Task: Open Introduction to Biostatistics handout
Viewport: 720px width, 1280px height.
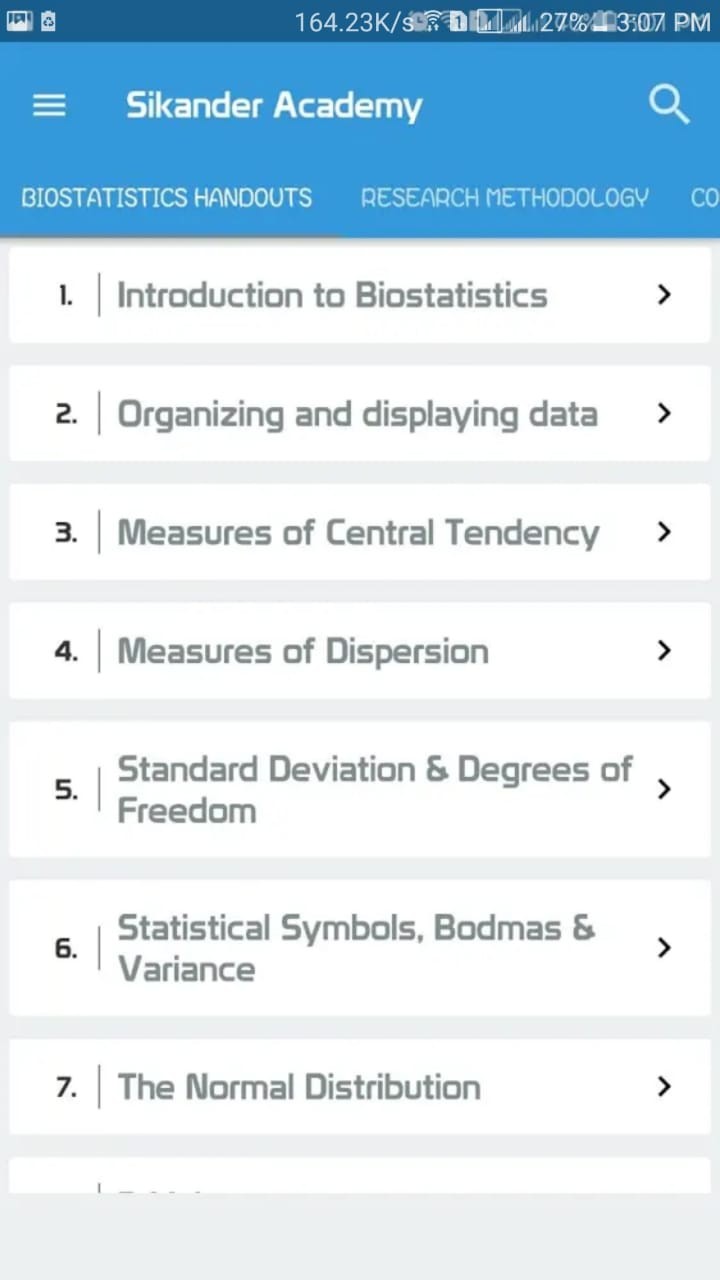Action: tap(332, 295)
